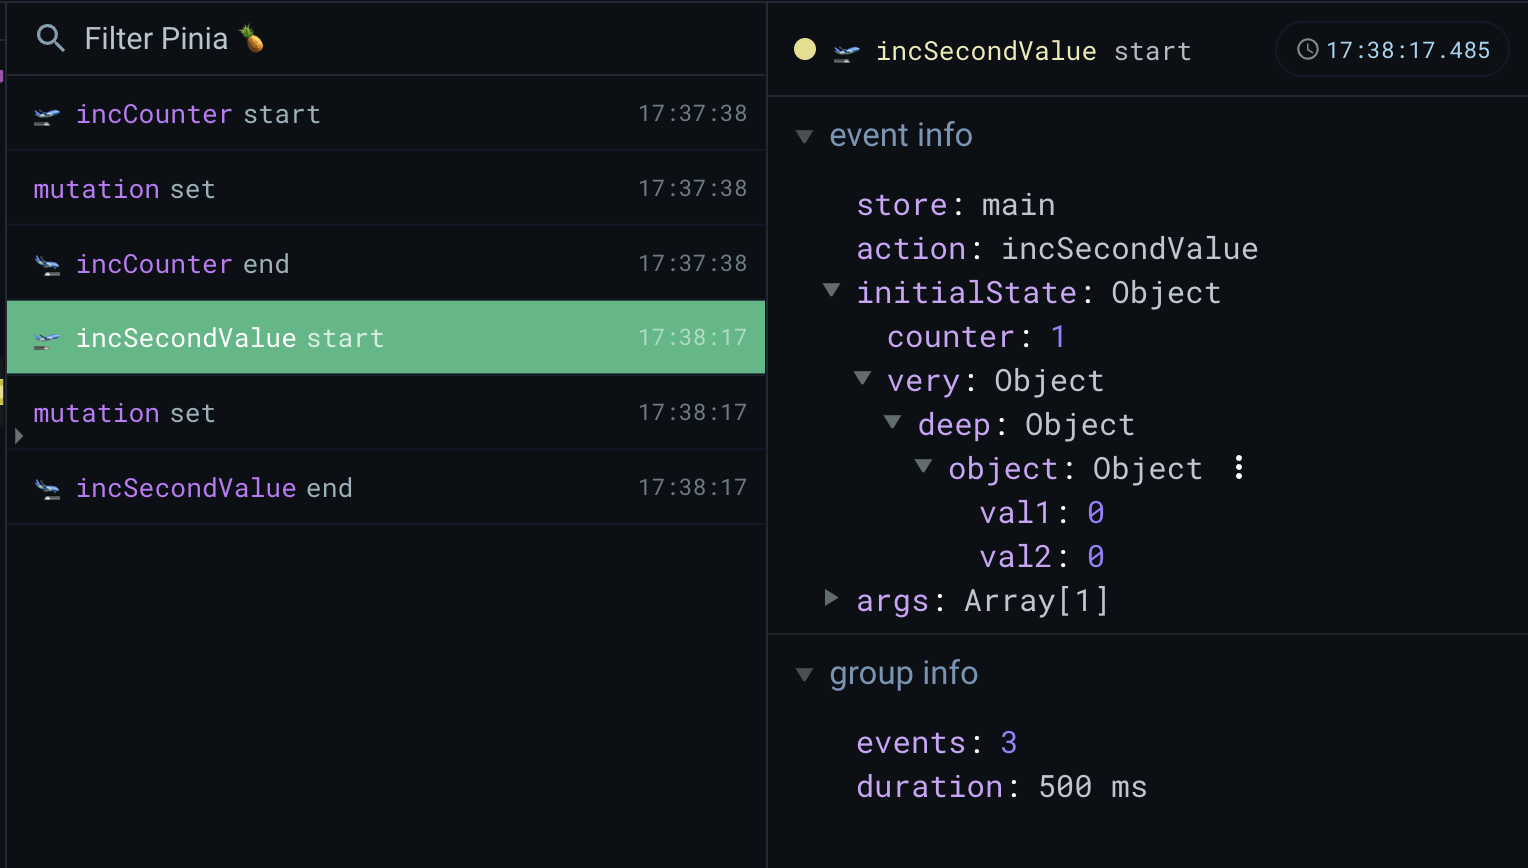Click the landing icon beside incSecondValue end
The height and width of the screenshot is (868, 1528).
click(x=47, y=489)
